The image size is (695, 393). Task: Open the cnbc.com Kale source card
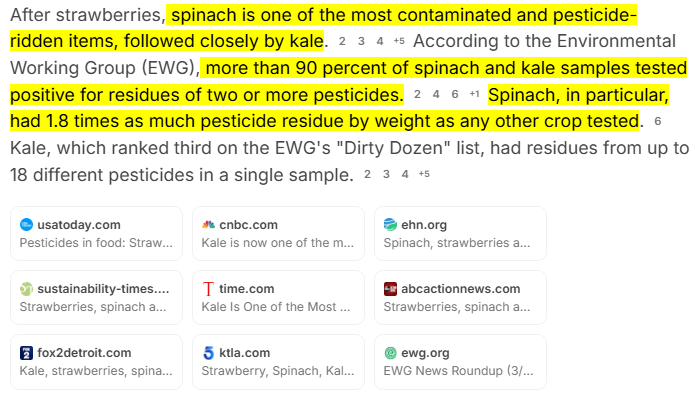coord(278,233)
